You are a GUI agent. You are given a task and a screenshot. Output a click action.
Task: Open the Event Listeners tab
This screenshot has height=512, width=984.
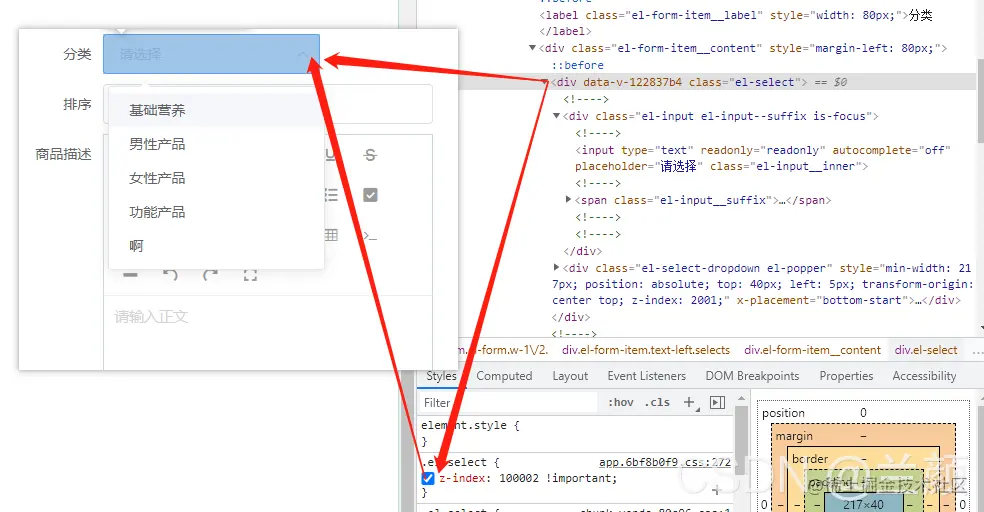(x=646, y=376)
